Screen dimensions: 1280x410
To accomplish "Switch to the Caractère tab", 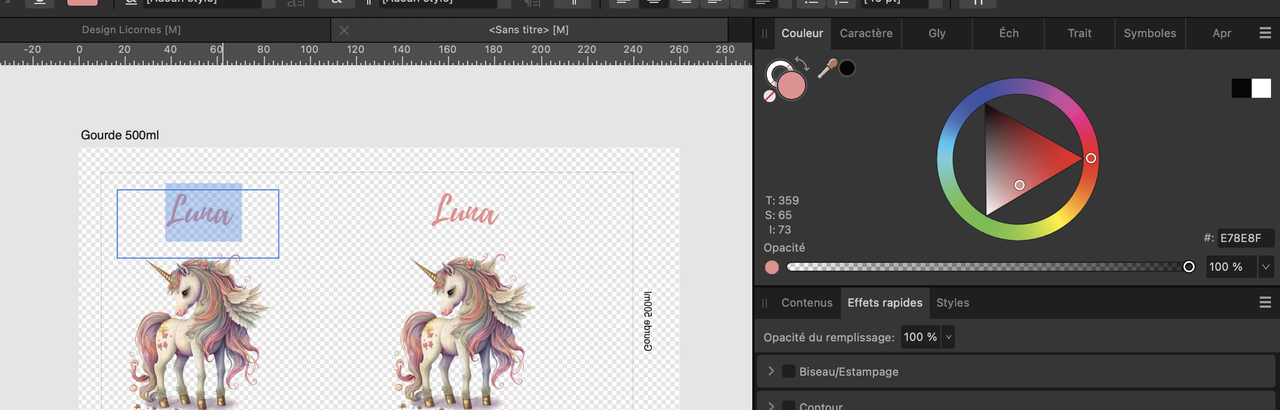I will [x=866, y=33].
